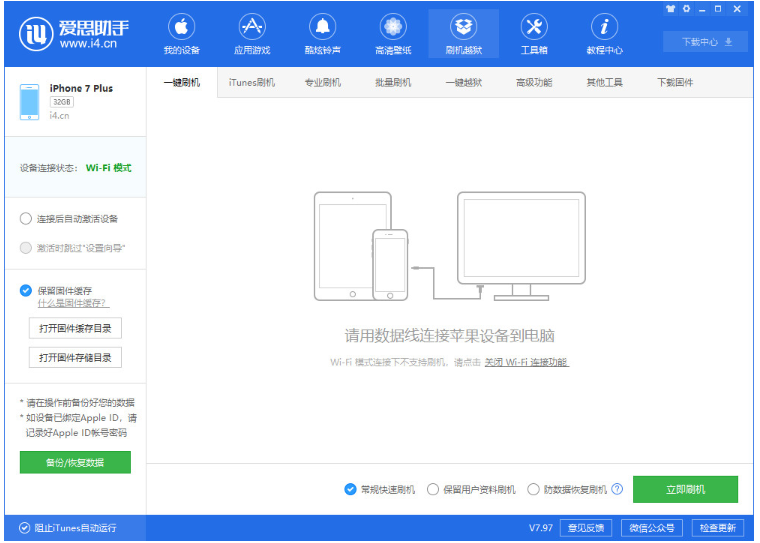Switch to iTunes刷机 tab
The width and height of the screenshot is (760, 543).
click(252, 82)
